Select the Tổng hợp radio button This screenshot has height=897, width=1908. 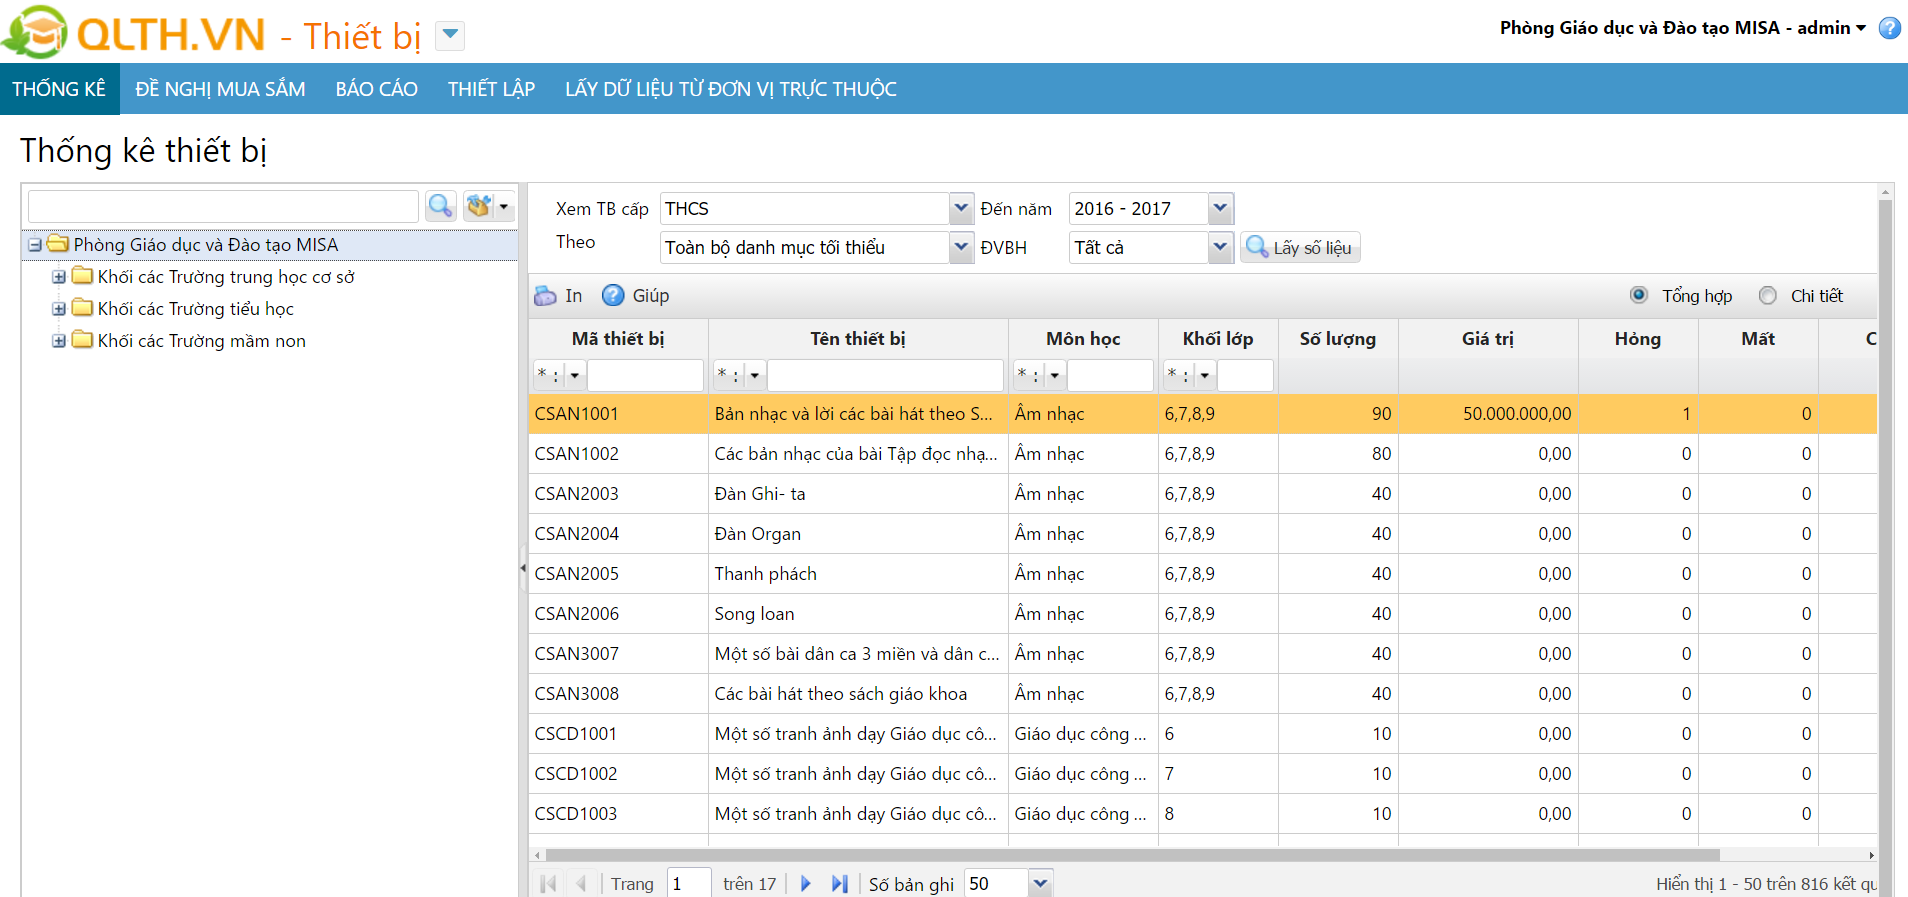pyautogui.click(x=1639, y=296)
